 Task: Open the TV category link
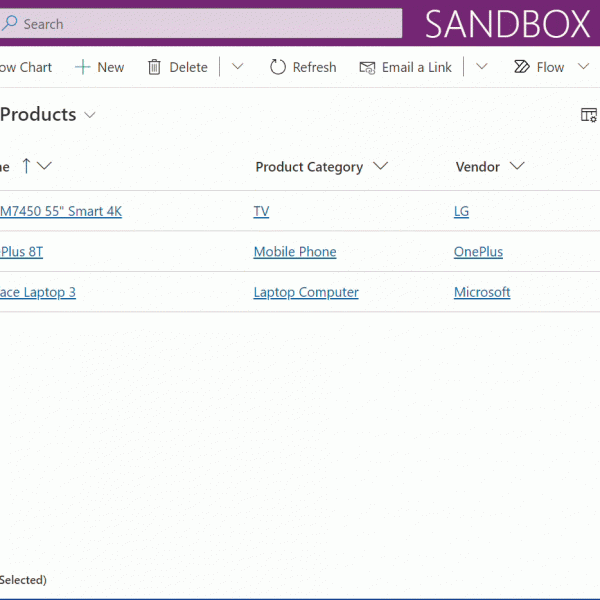(261, 211)
